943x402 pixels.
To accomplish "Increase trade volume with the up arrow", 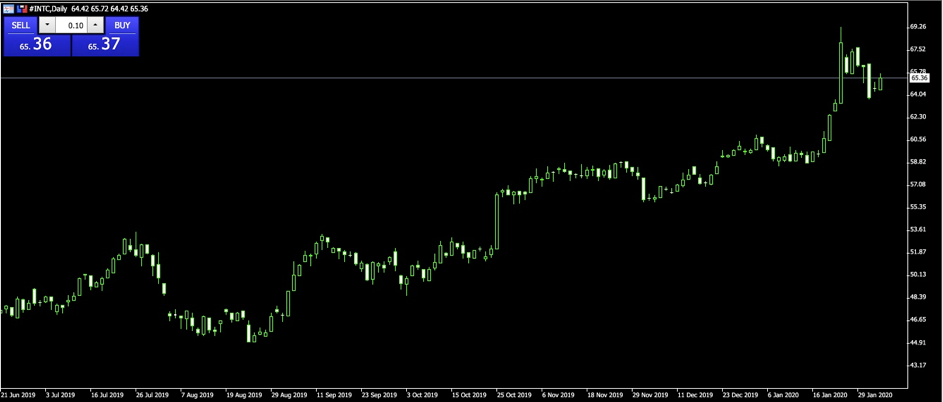I will pyautogui.click(x=96, y=25).
